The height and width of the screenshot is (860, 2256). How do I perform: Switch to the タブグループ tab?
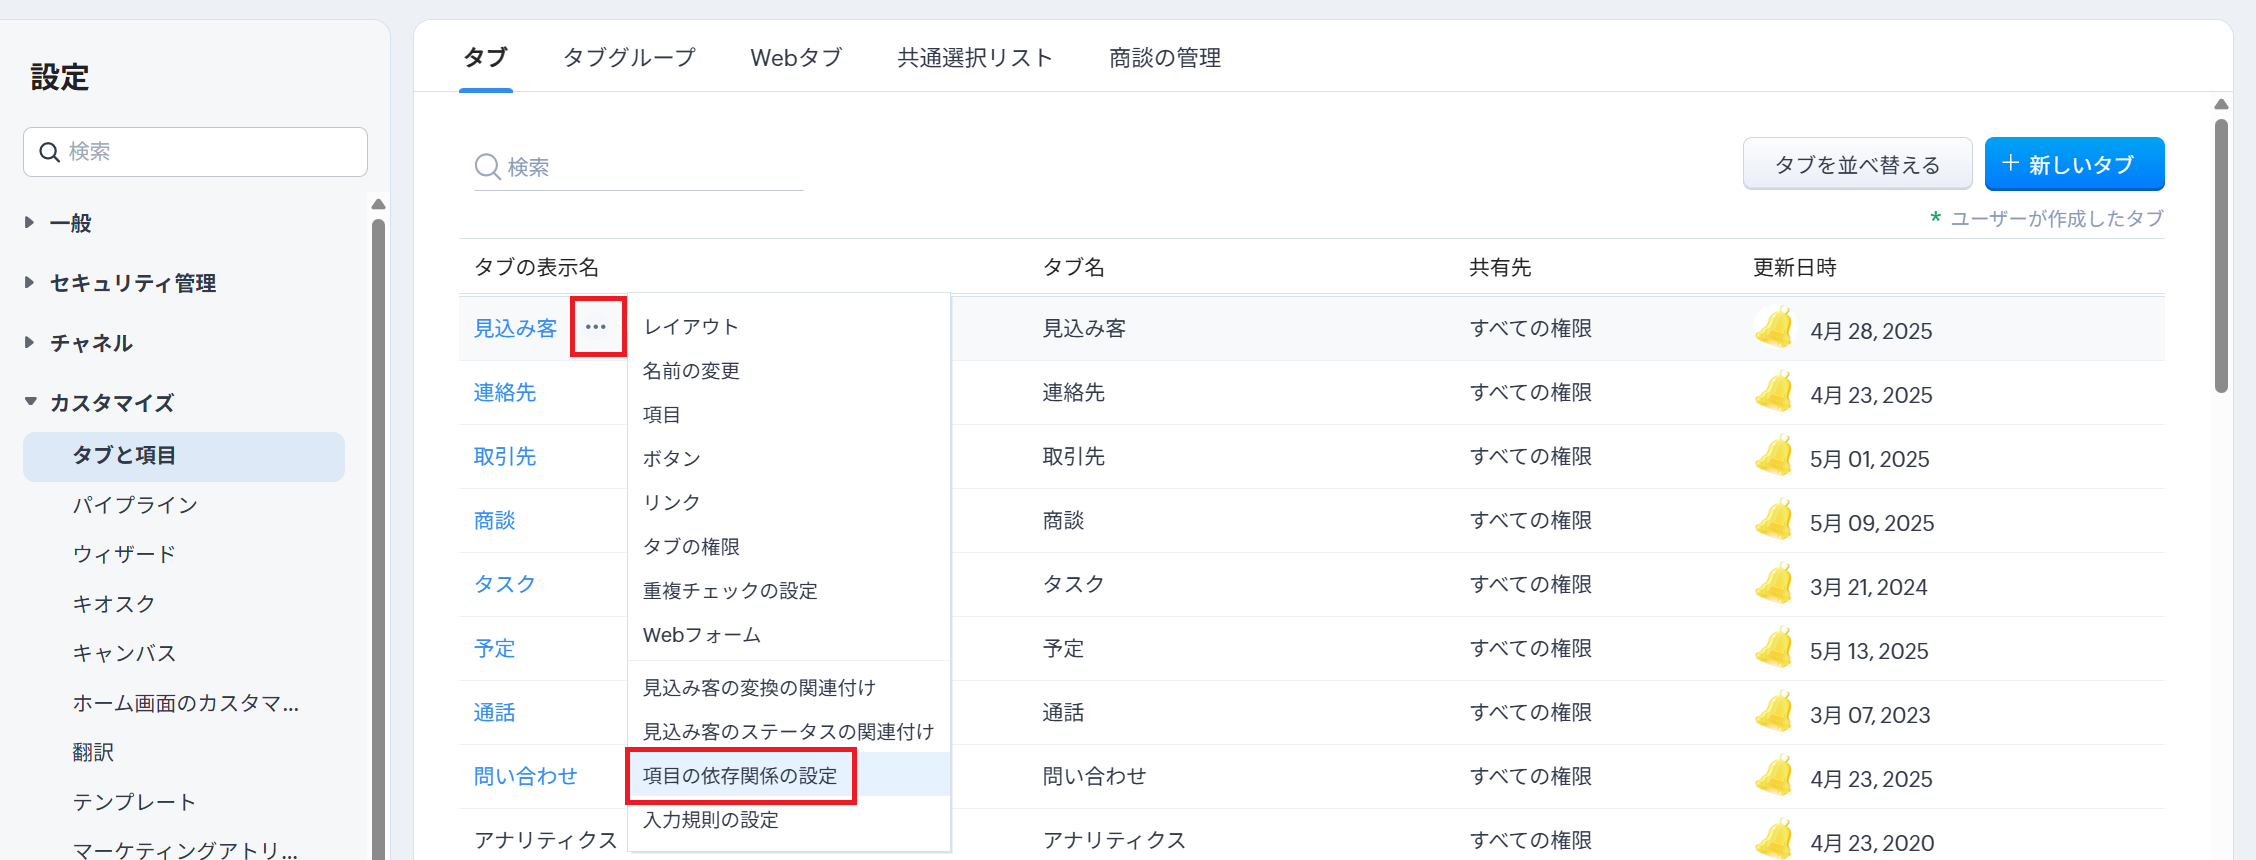point(629,58)
